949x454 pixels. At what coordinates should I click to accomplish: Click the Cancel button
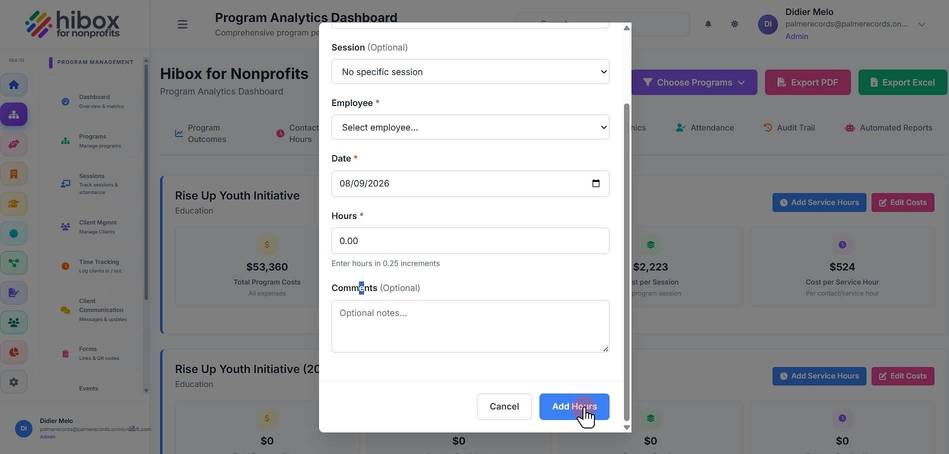504,407
